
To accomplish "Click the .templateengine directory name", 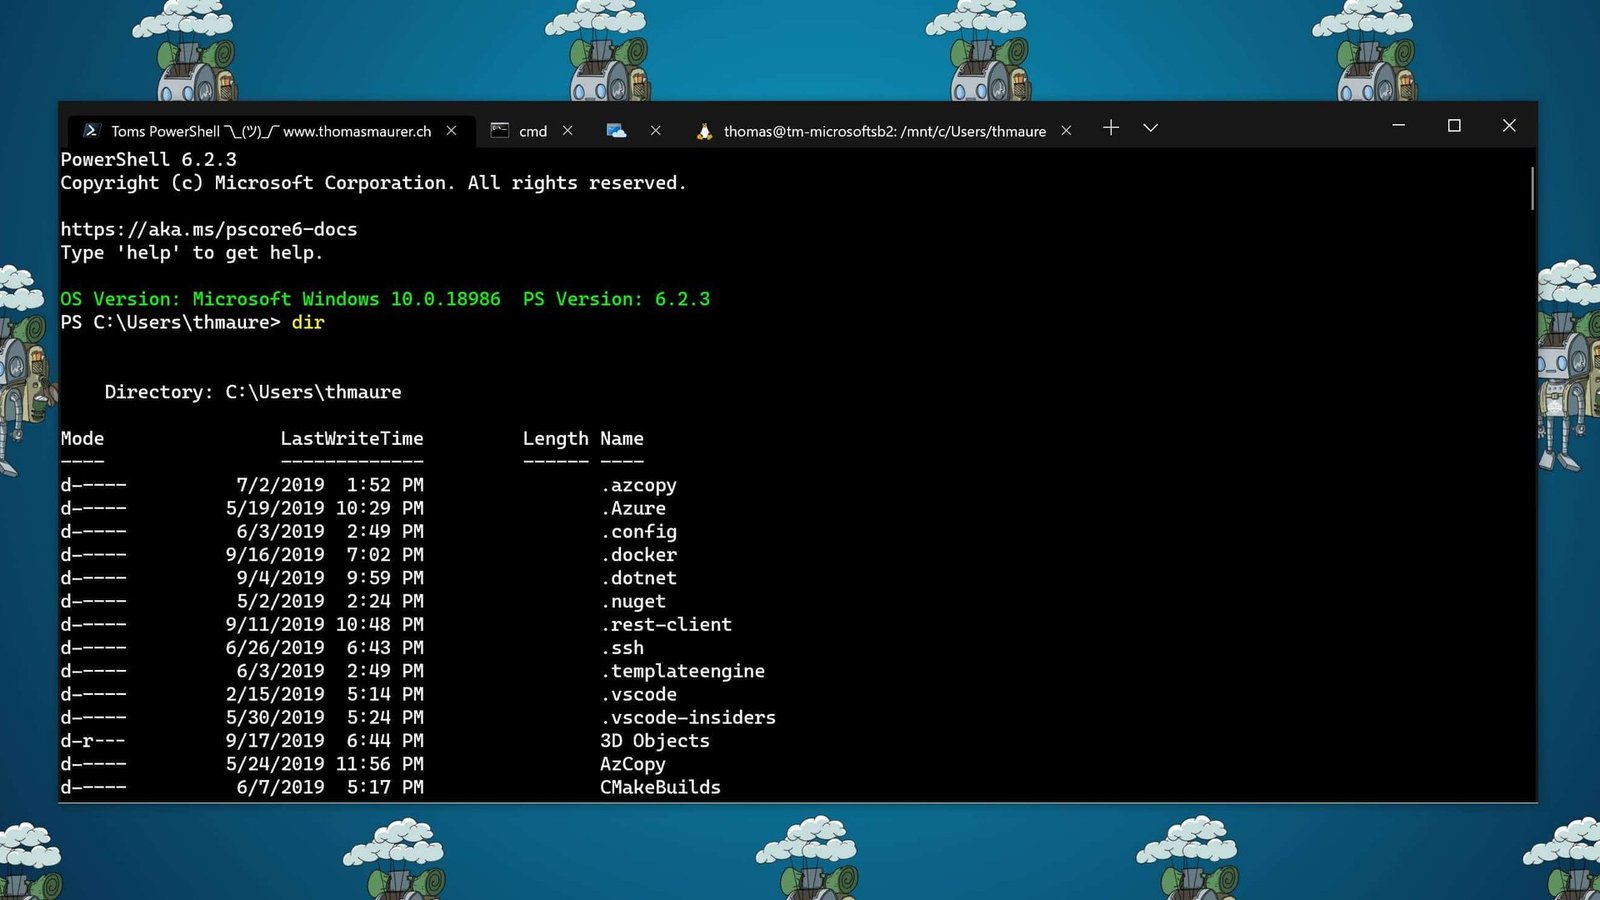I will 682,671.
